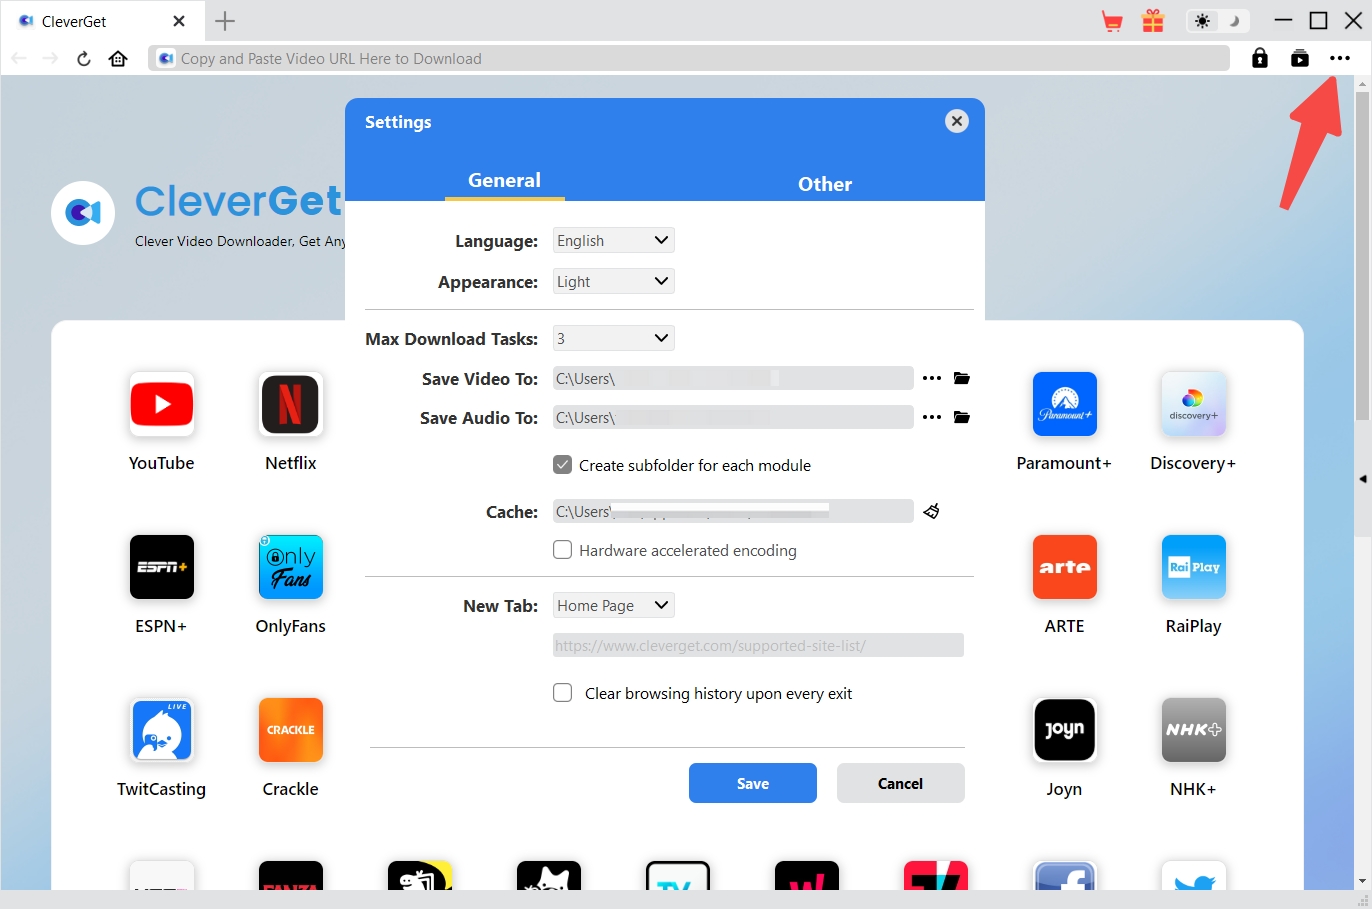Viewport: 1372px width, 909px height.
Task: Enable Hardware accelerated encoding
Action: click(x=563, y=550)
